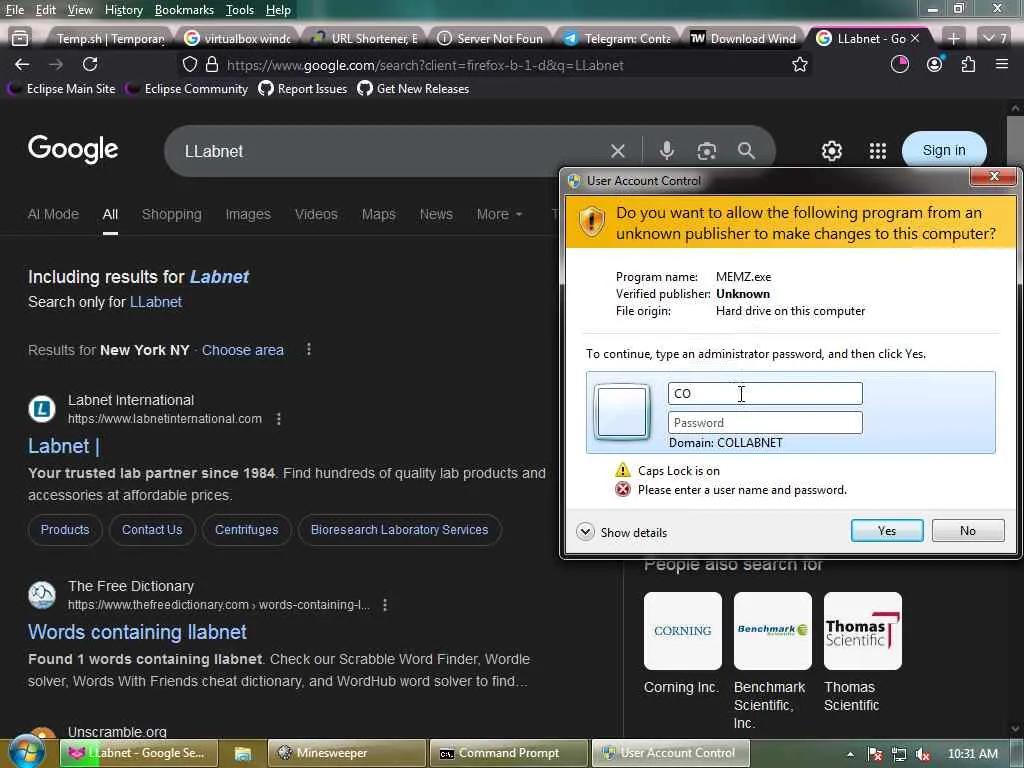The width and height of the screenshot is (1024, 768).
Task: Open the Bookmarks menu
Action: point(184,10)
